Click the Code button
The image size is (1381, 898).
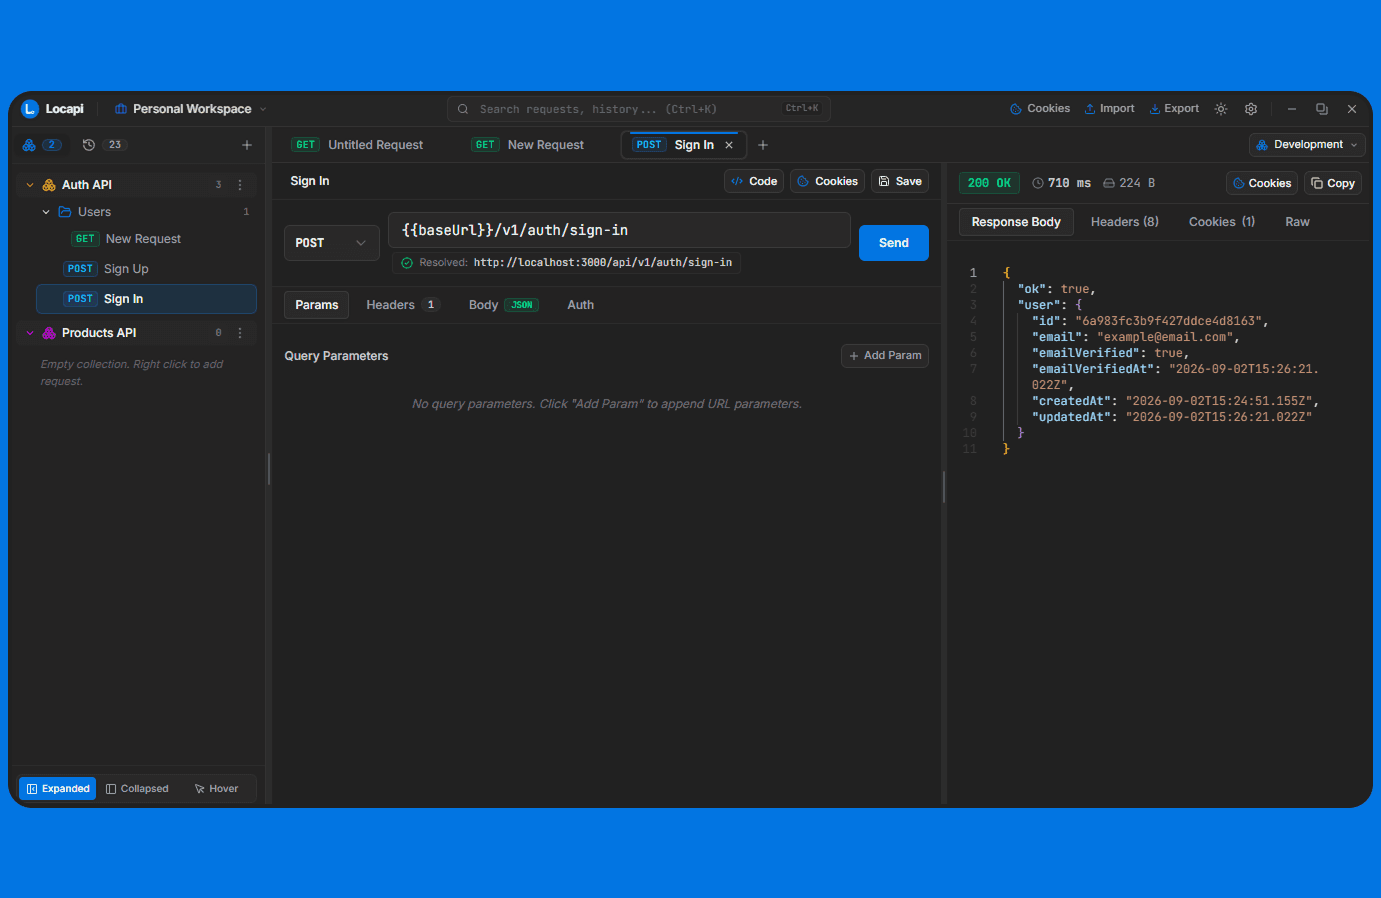click(754, 181)
